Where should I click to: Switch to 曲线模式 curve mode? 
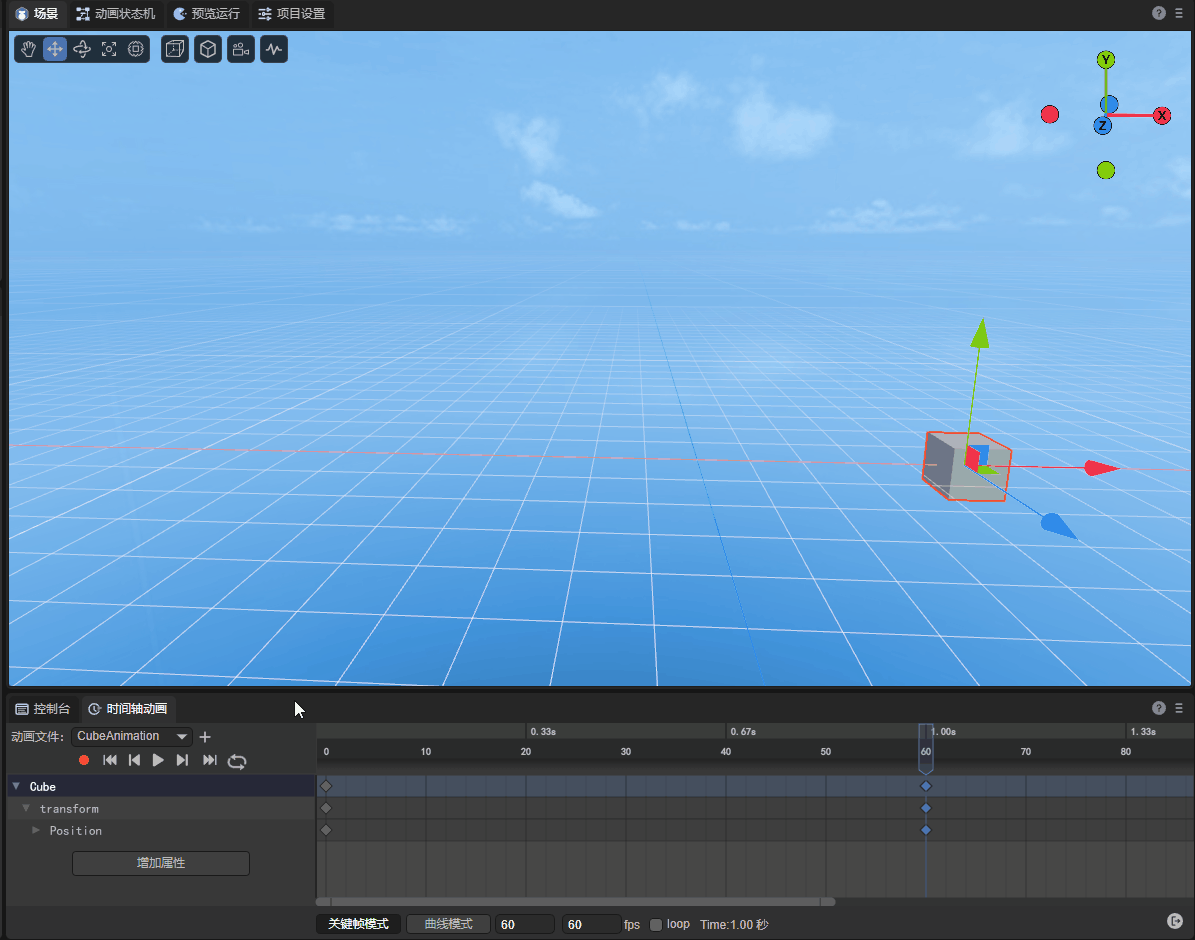(448, 925)
